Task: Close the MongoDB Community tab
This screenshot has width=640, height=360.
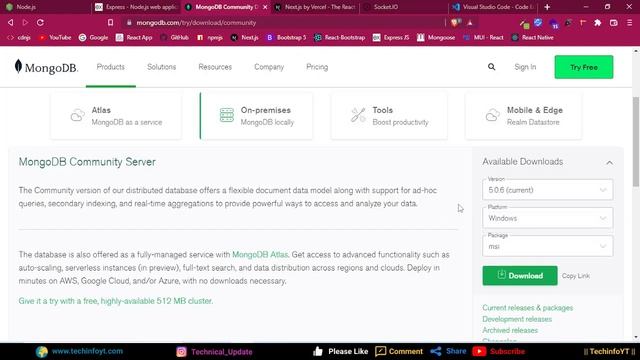Action: coord(265,7)
